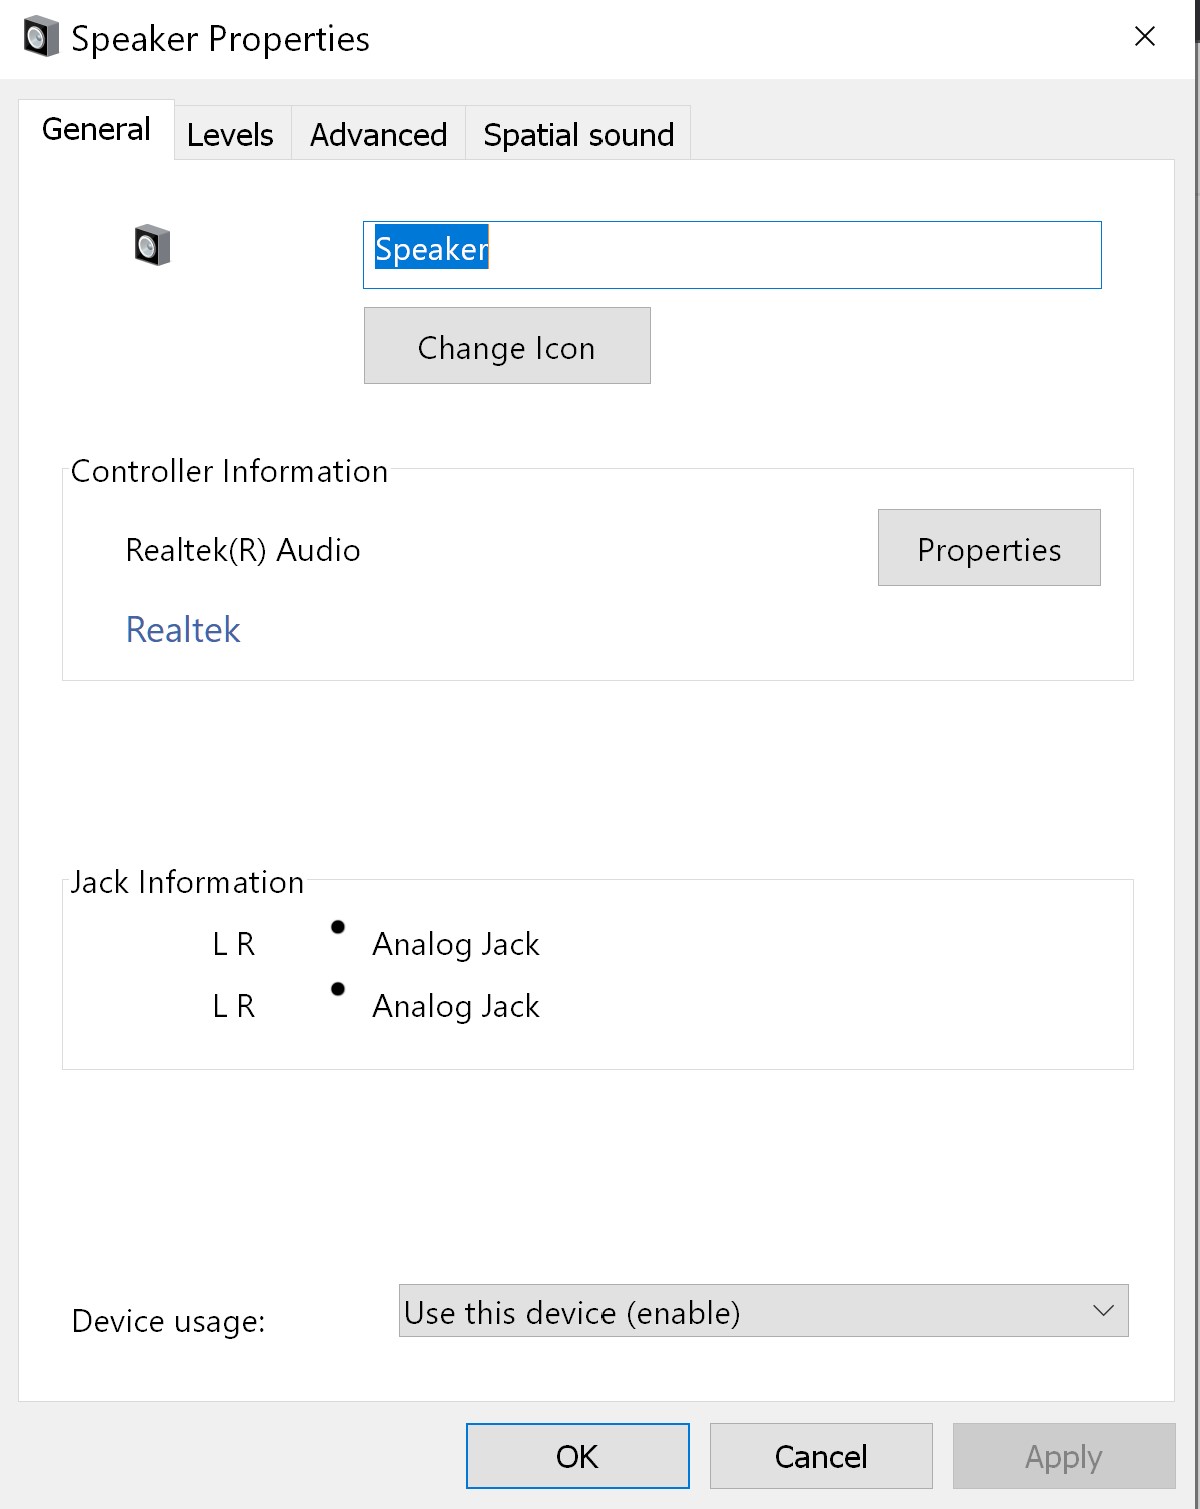Image resolution: width=1200 pixels, height=1509 pixels.
Task: Open the Device usage dropdown
Action: click(x=764, y=1311)
